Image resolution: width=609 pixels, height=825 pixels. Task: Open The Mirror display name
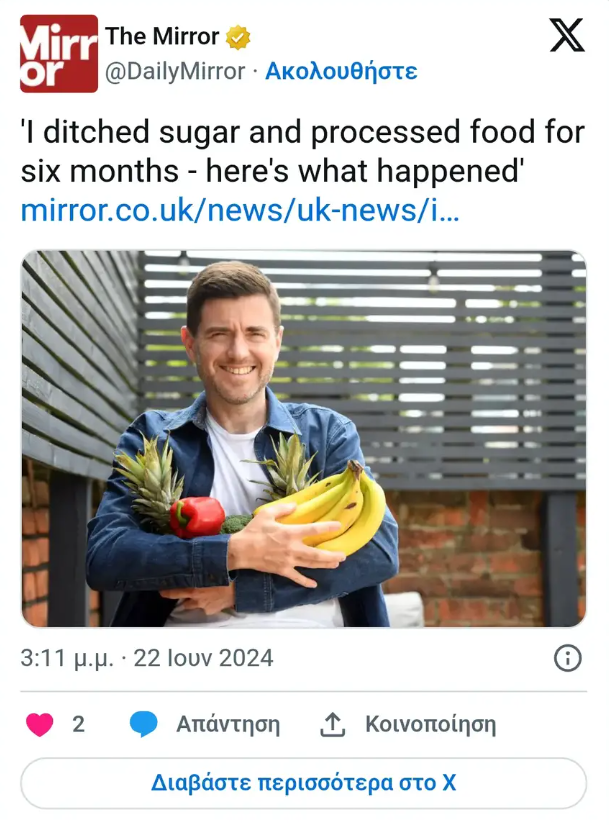point(162,37)
